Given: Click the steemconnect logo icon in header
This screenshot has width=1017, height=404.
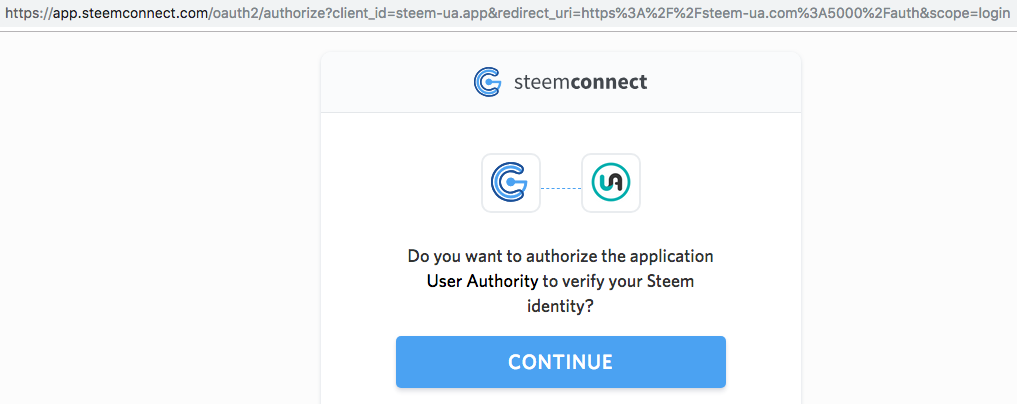Looking at the screenshot, I should click(487, 82).
